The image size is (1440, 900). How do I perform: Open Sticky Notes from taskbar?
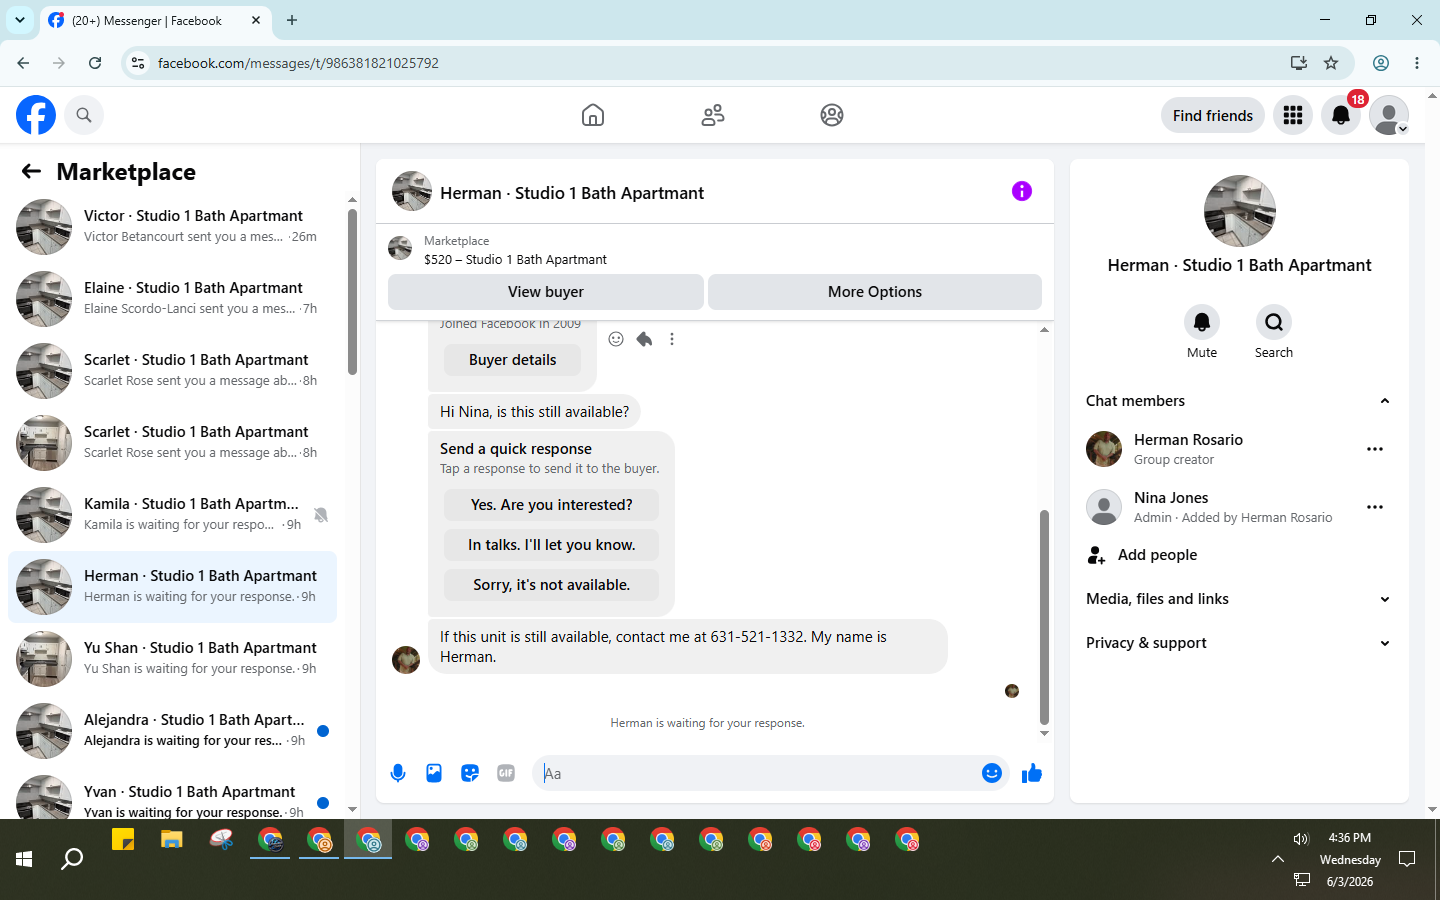pos(123,840)
